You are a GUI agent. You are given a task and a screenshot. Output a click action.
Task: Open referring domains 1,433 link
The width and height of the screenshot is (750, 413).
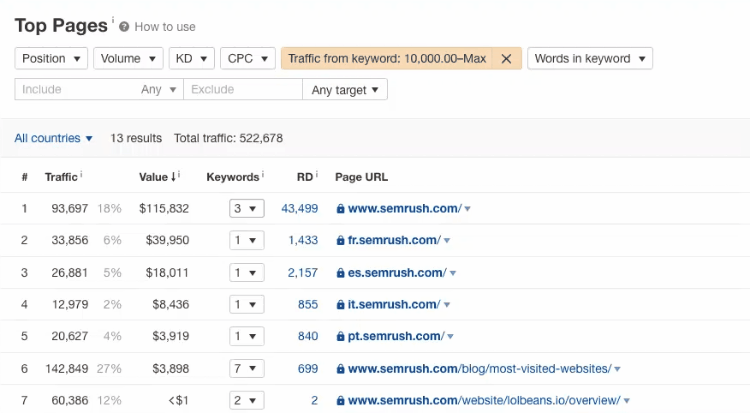[303, 240]
